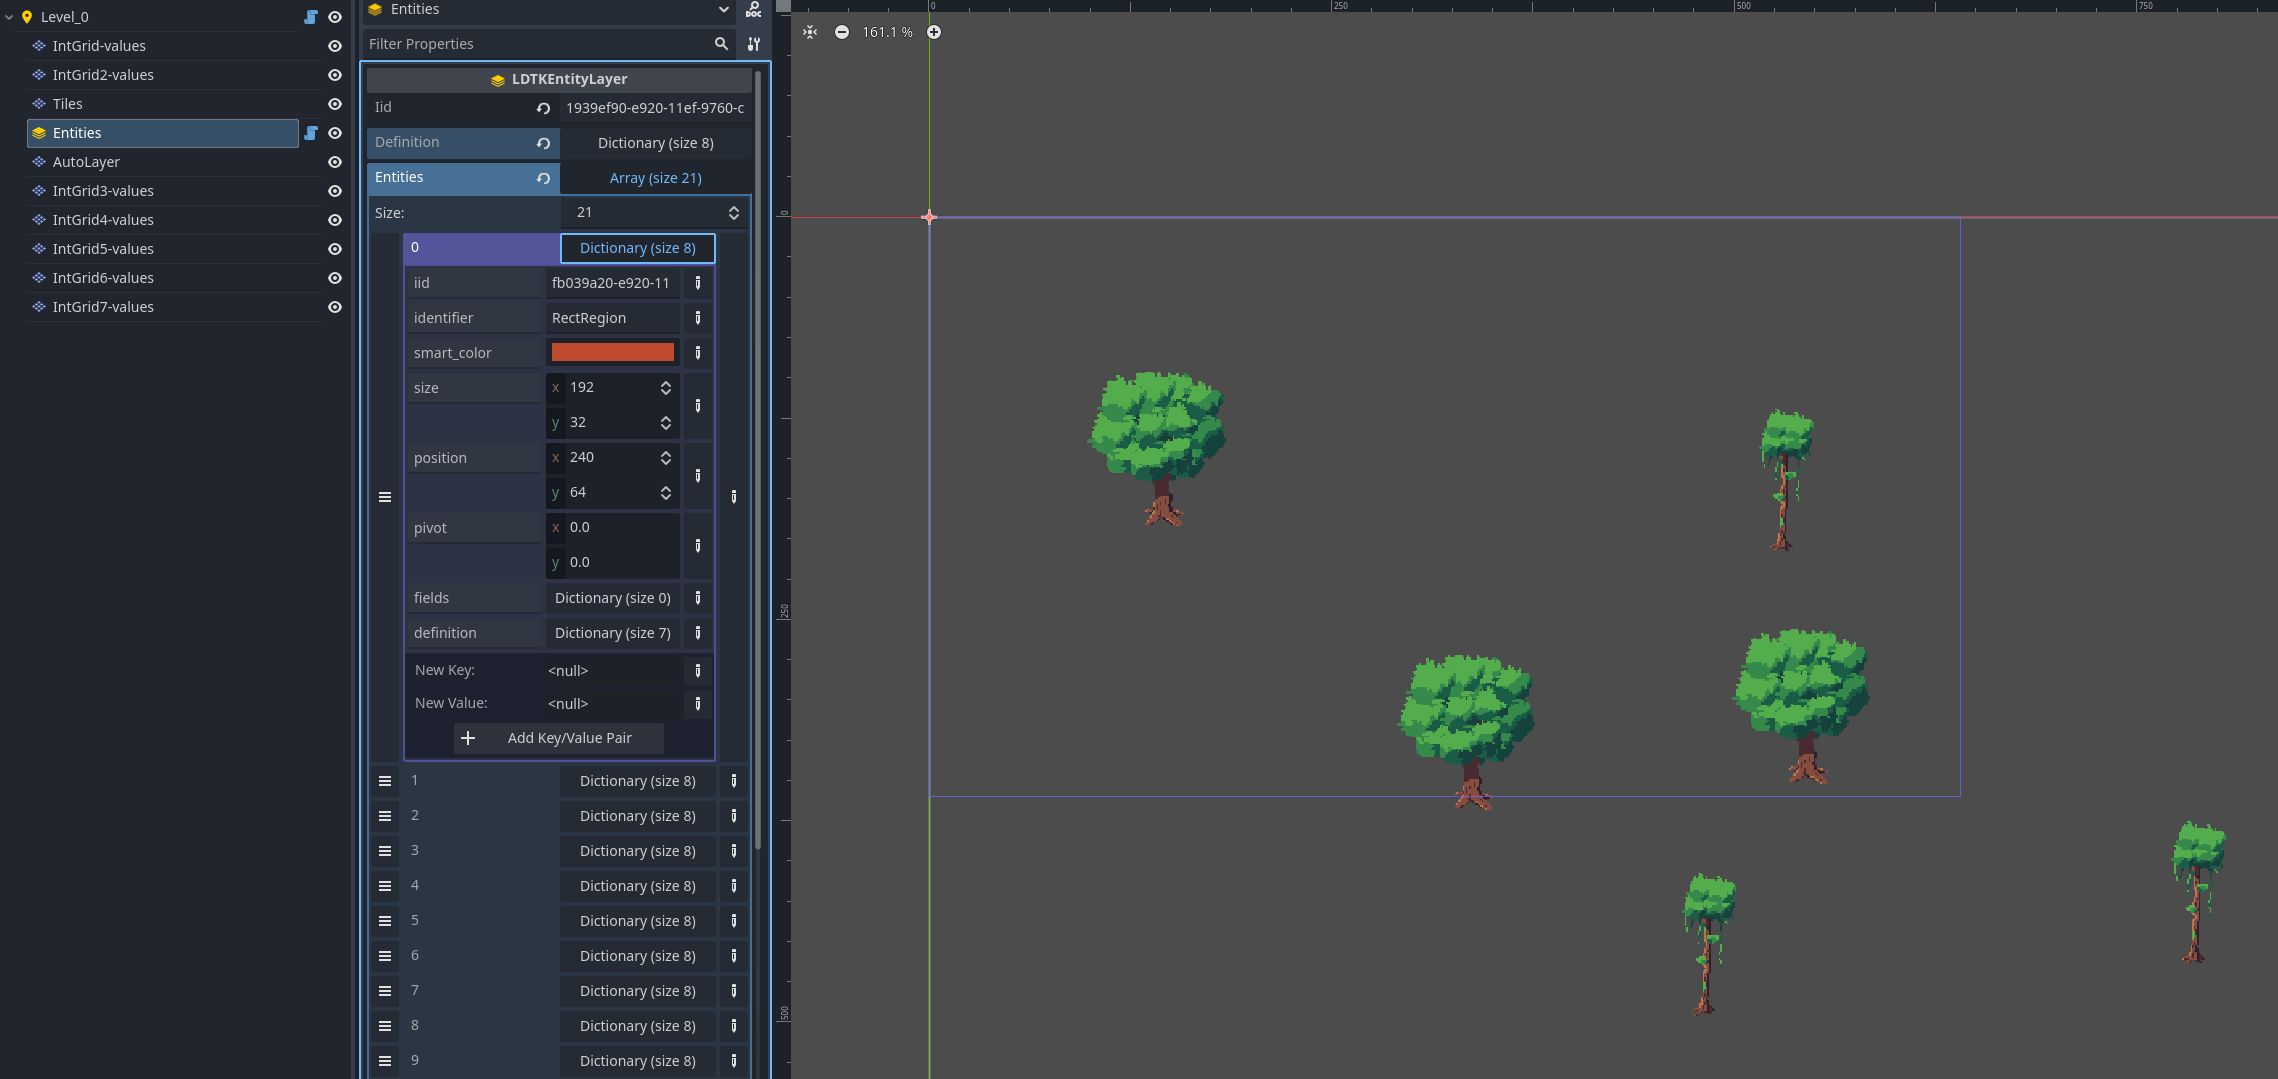Hide the Tiles layer in scene tree

[x=335, y=104]
